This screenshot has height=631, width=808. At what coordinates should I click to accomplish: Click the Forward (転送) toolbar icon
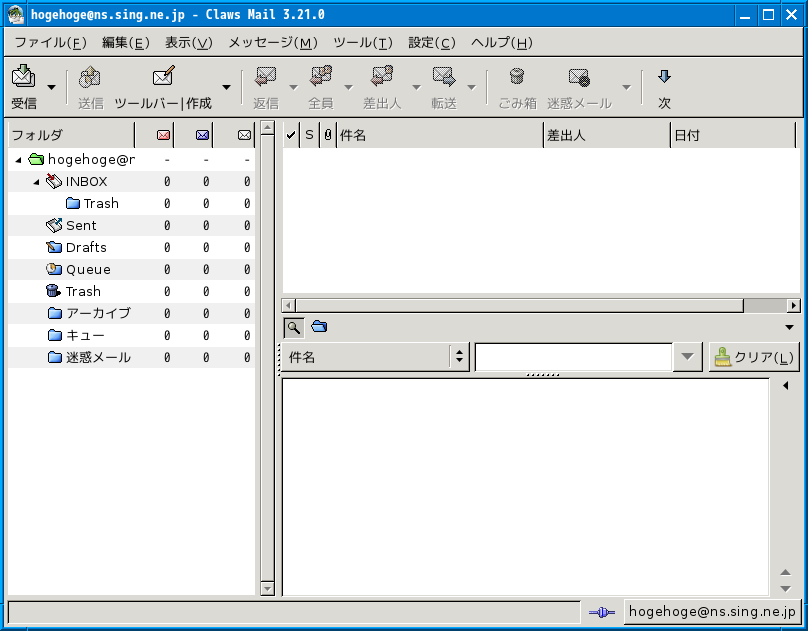pyautogui.click(x=444, y=77)
